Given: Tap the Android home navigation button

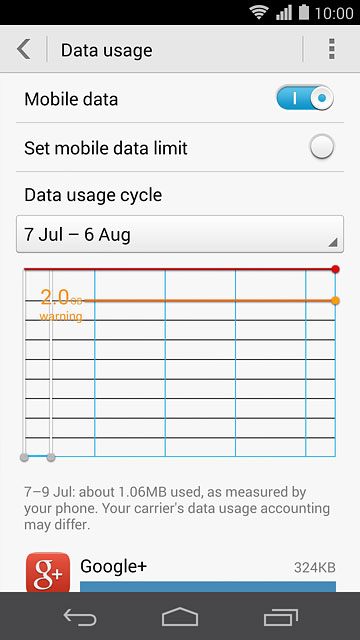Looking at the screenshot, I should pos(180,617).
